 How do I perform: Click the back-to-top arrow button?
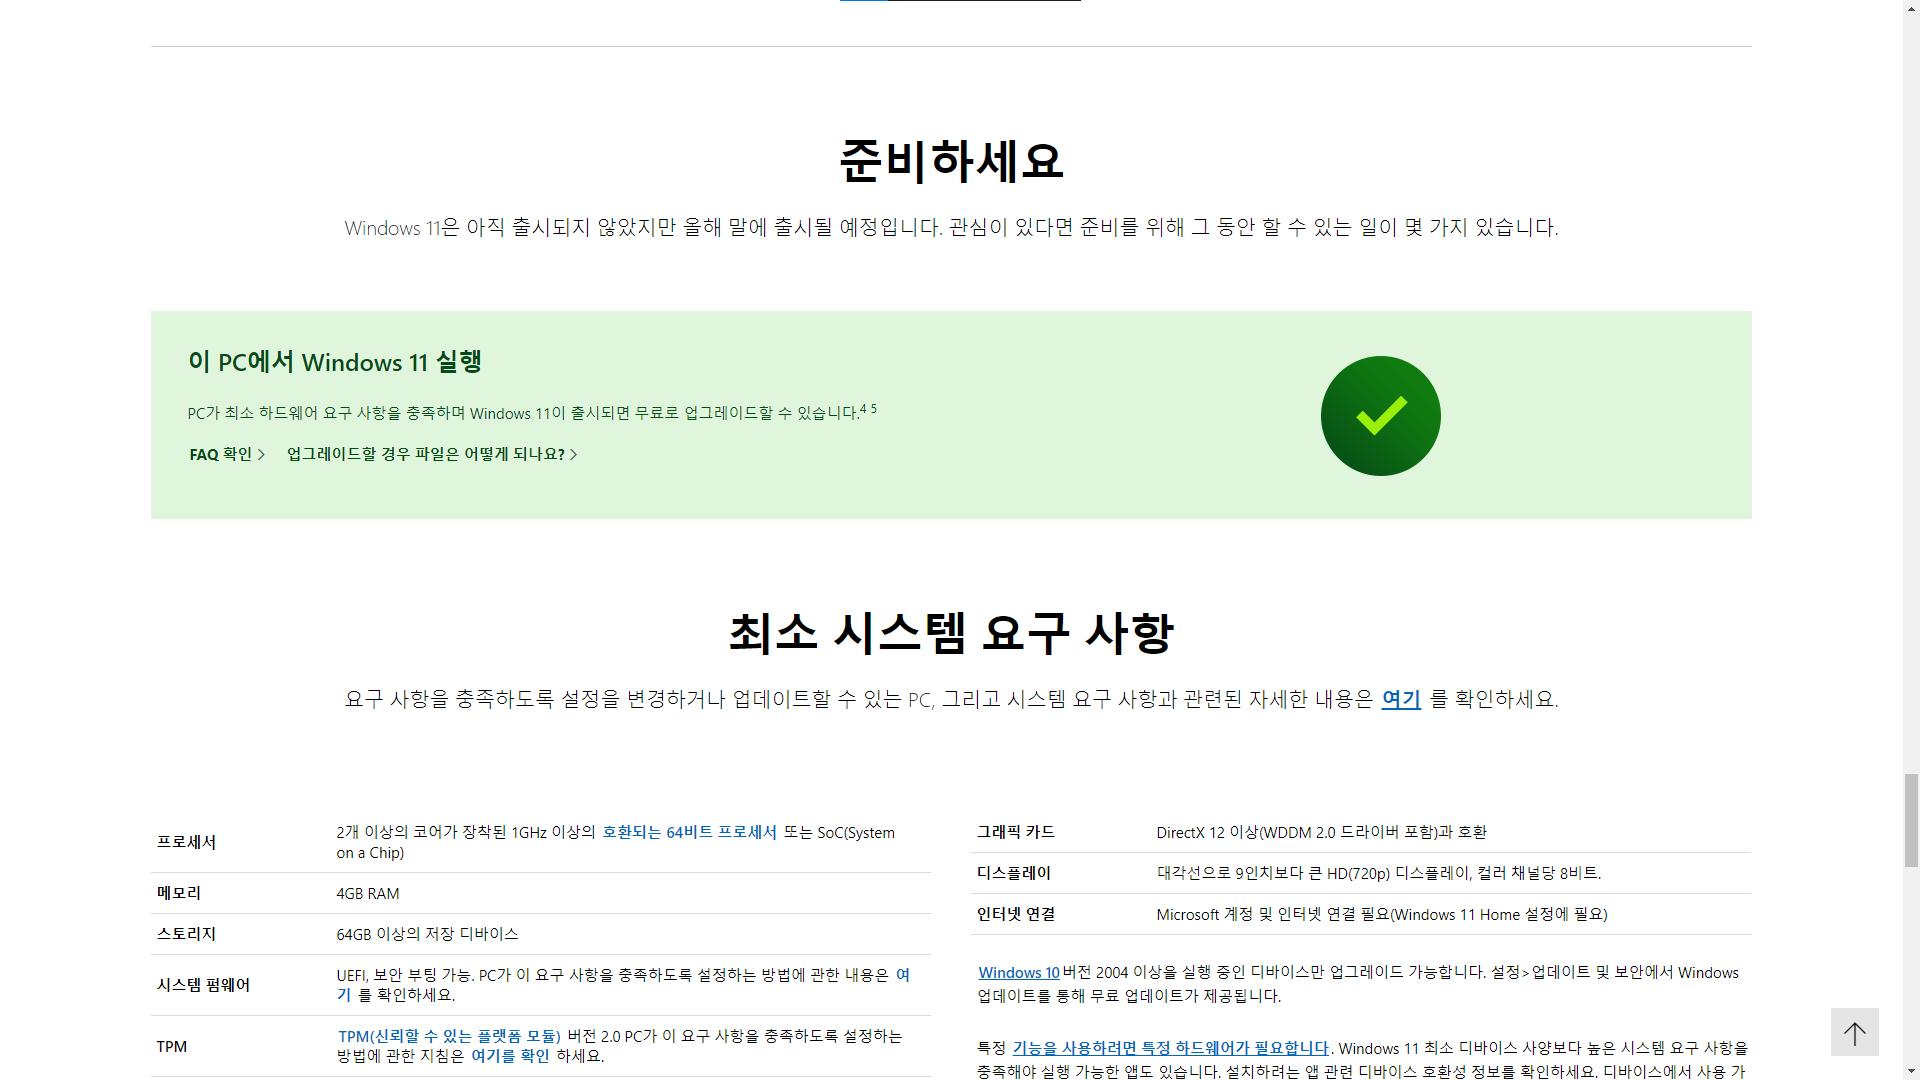pos(1854,1032)
